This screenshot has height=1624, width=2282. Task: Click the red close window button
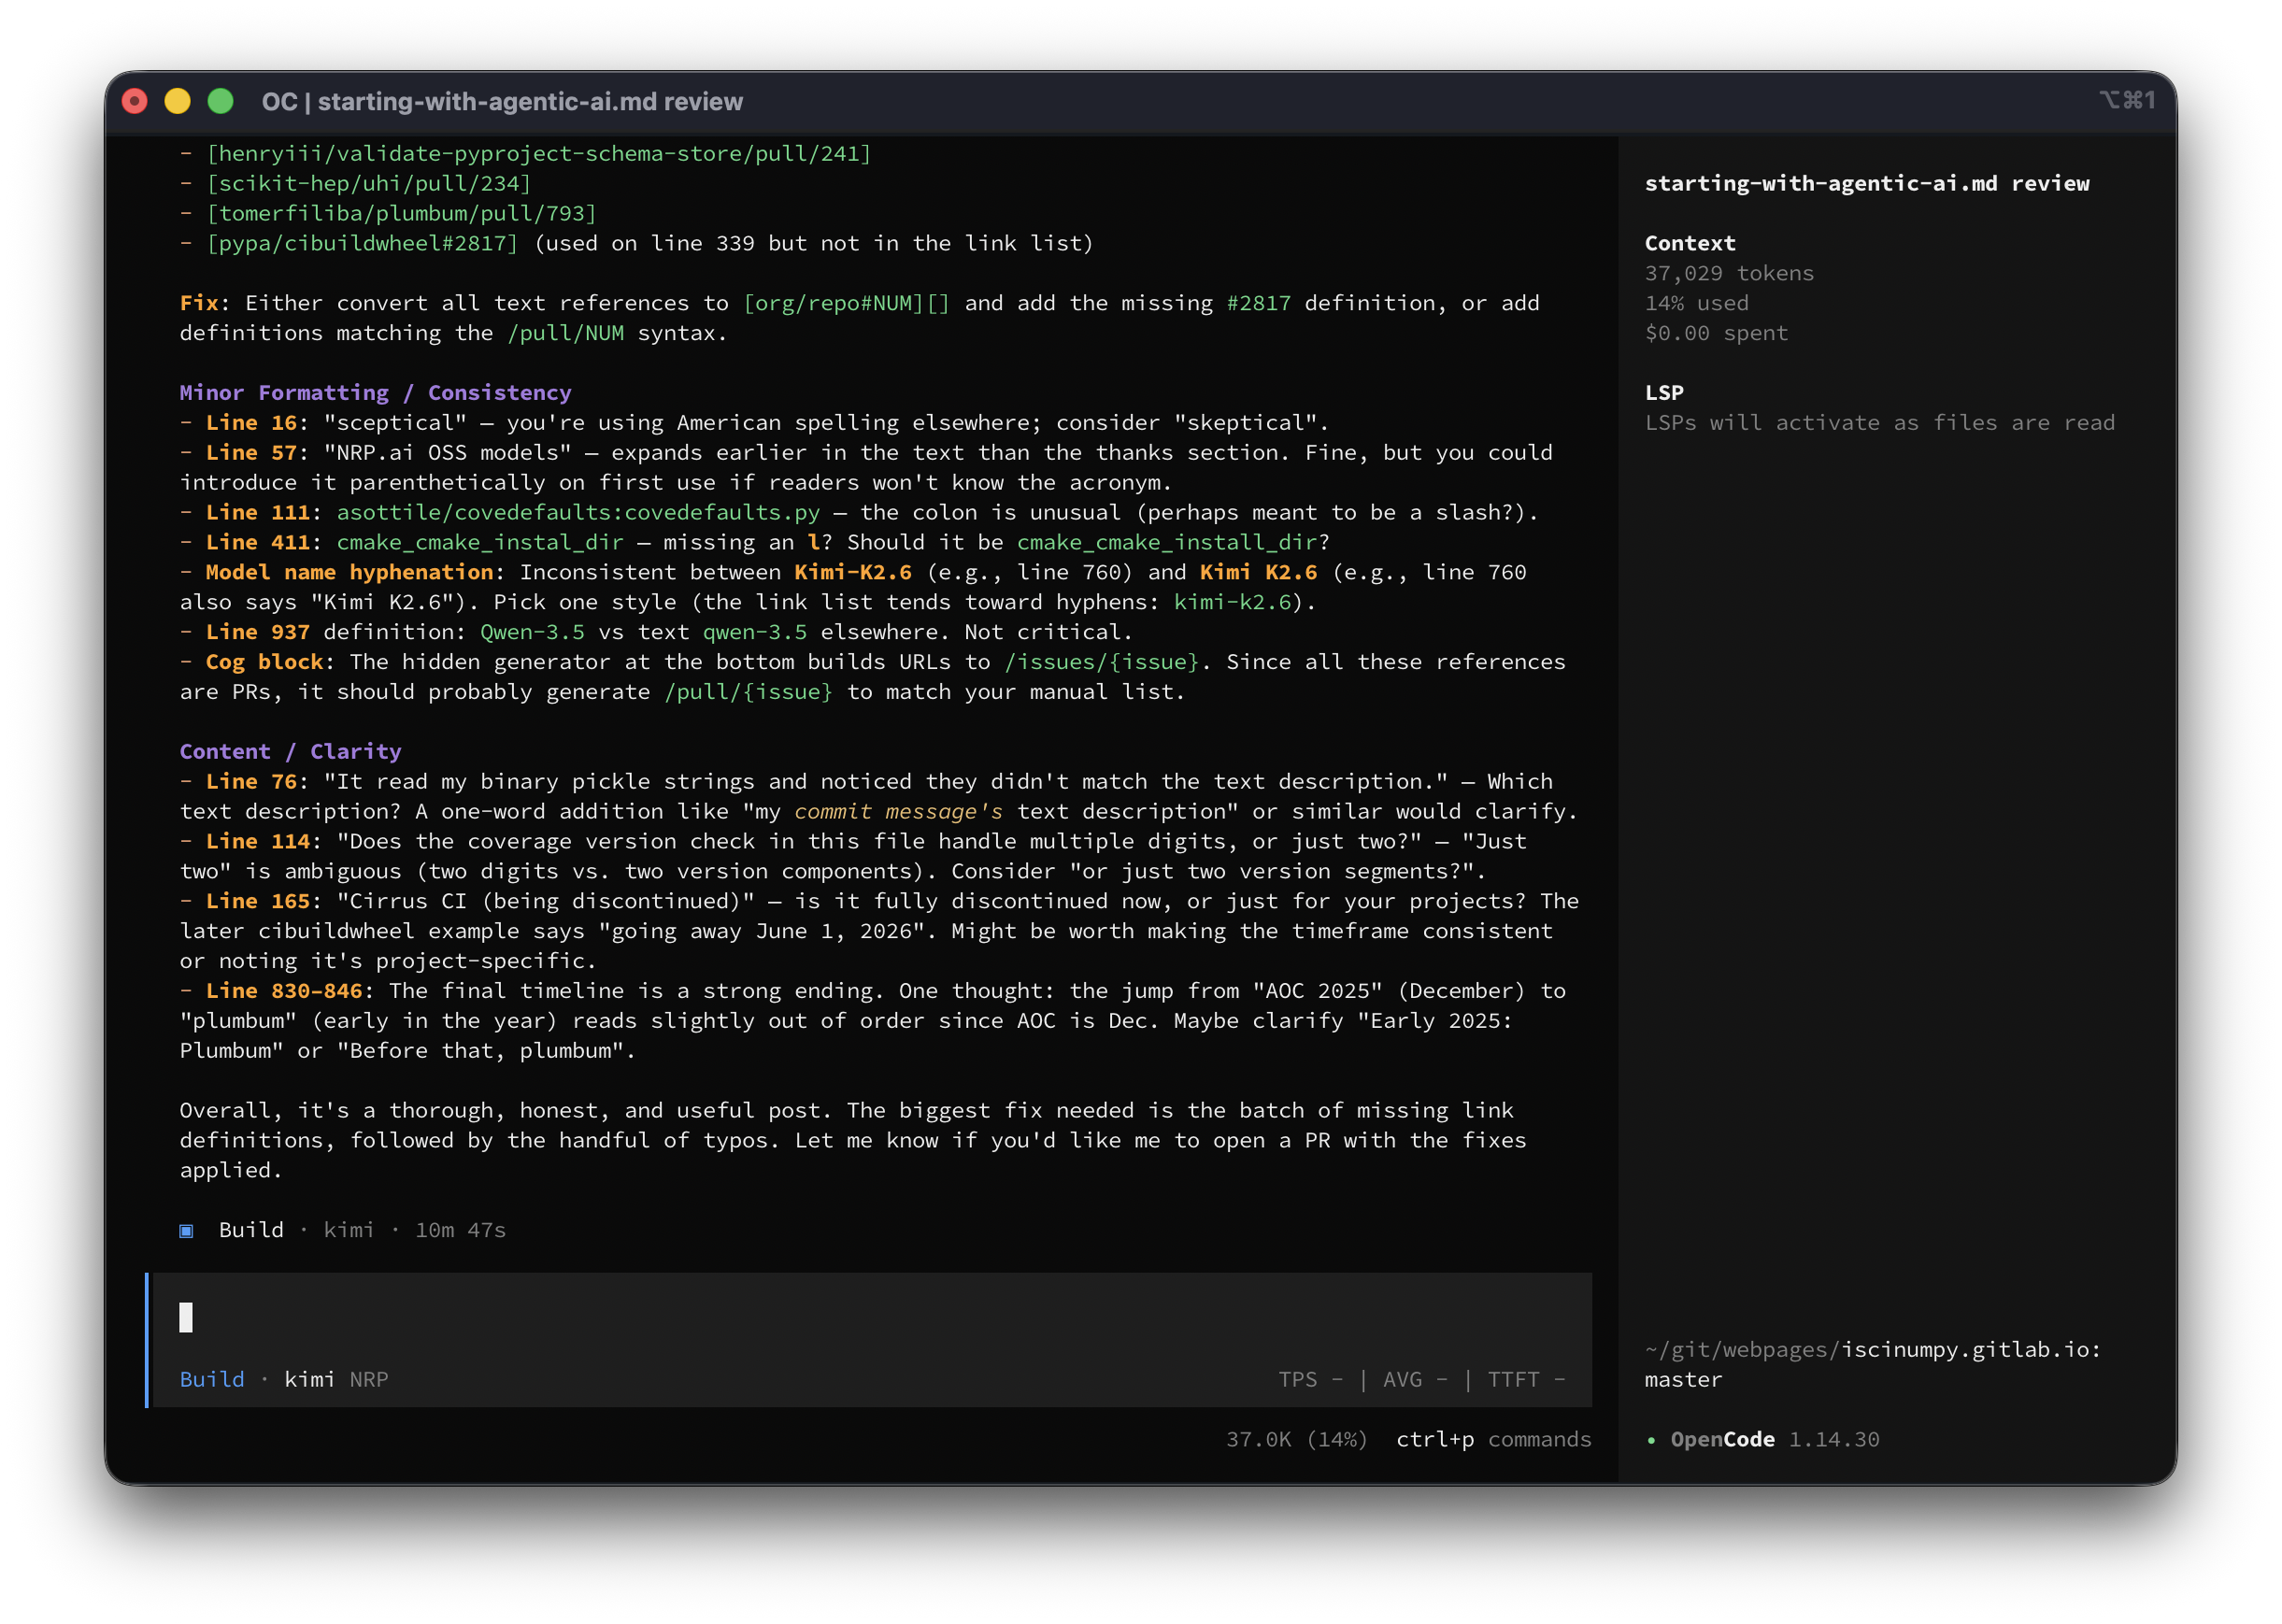[x=134, y=101]
